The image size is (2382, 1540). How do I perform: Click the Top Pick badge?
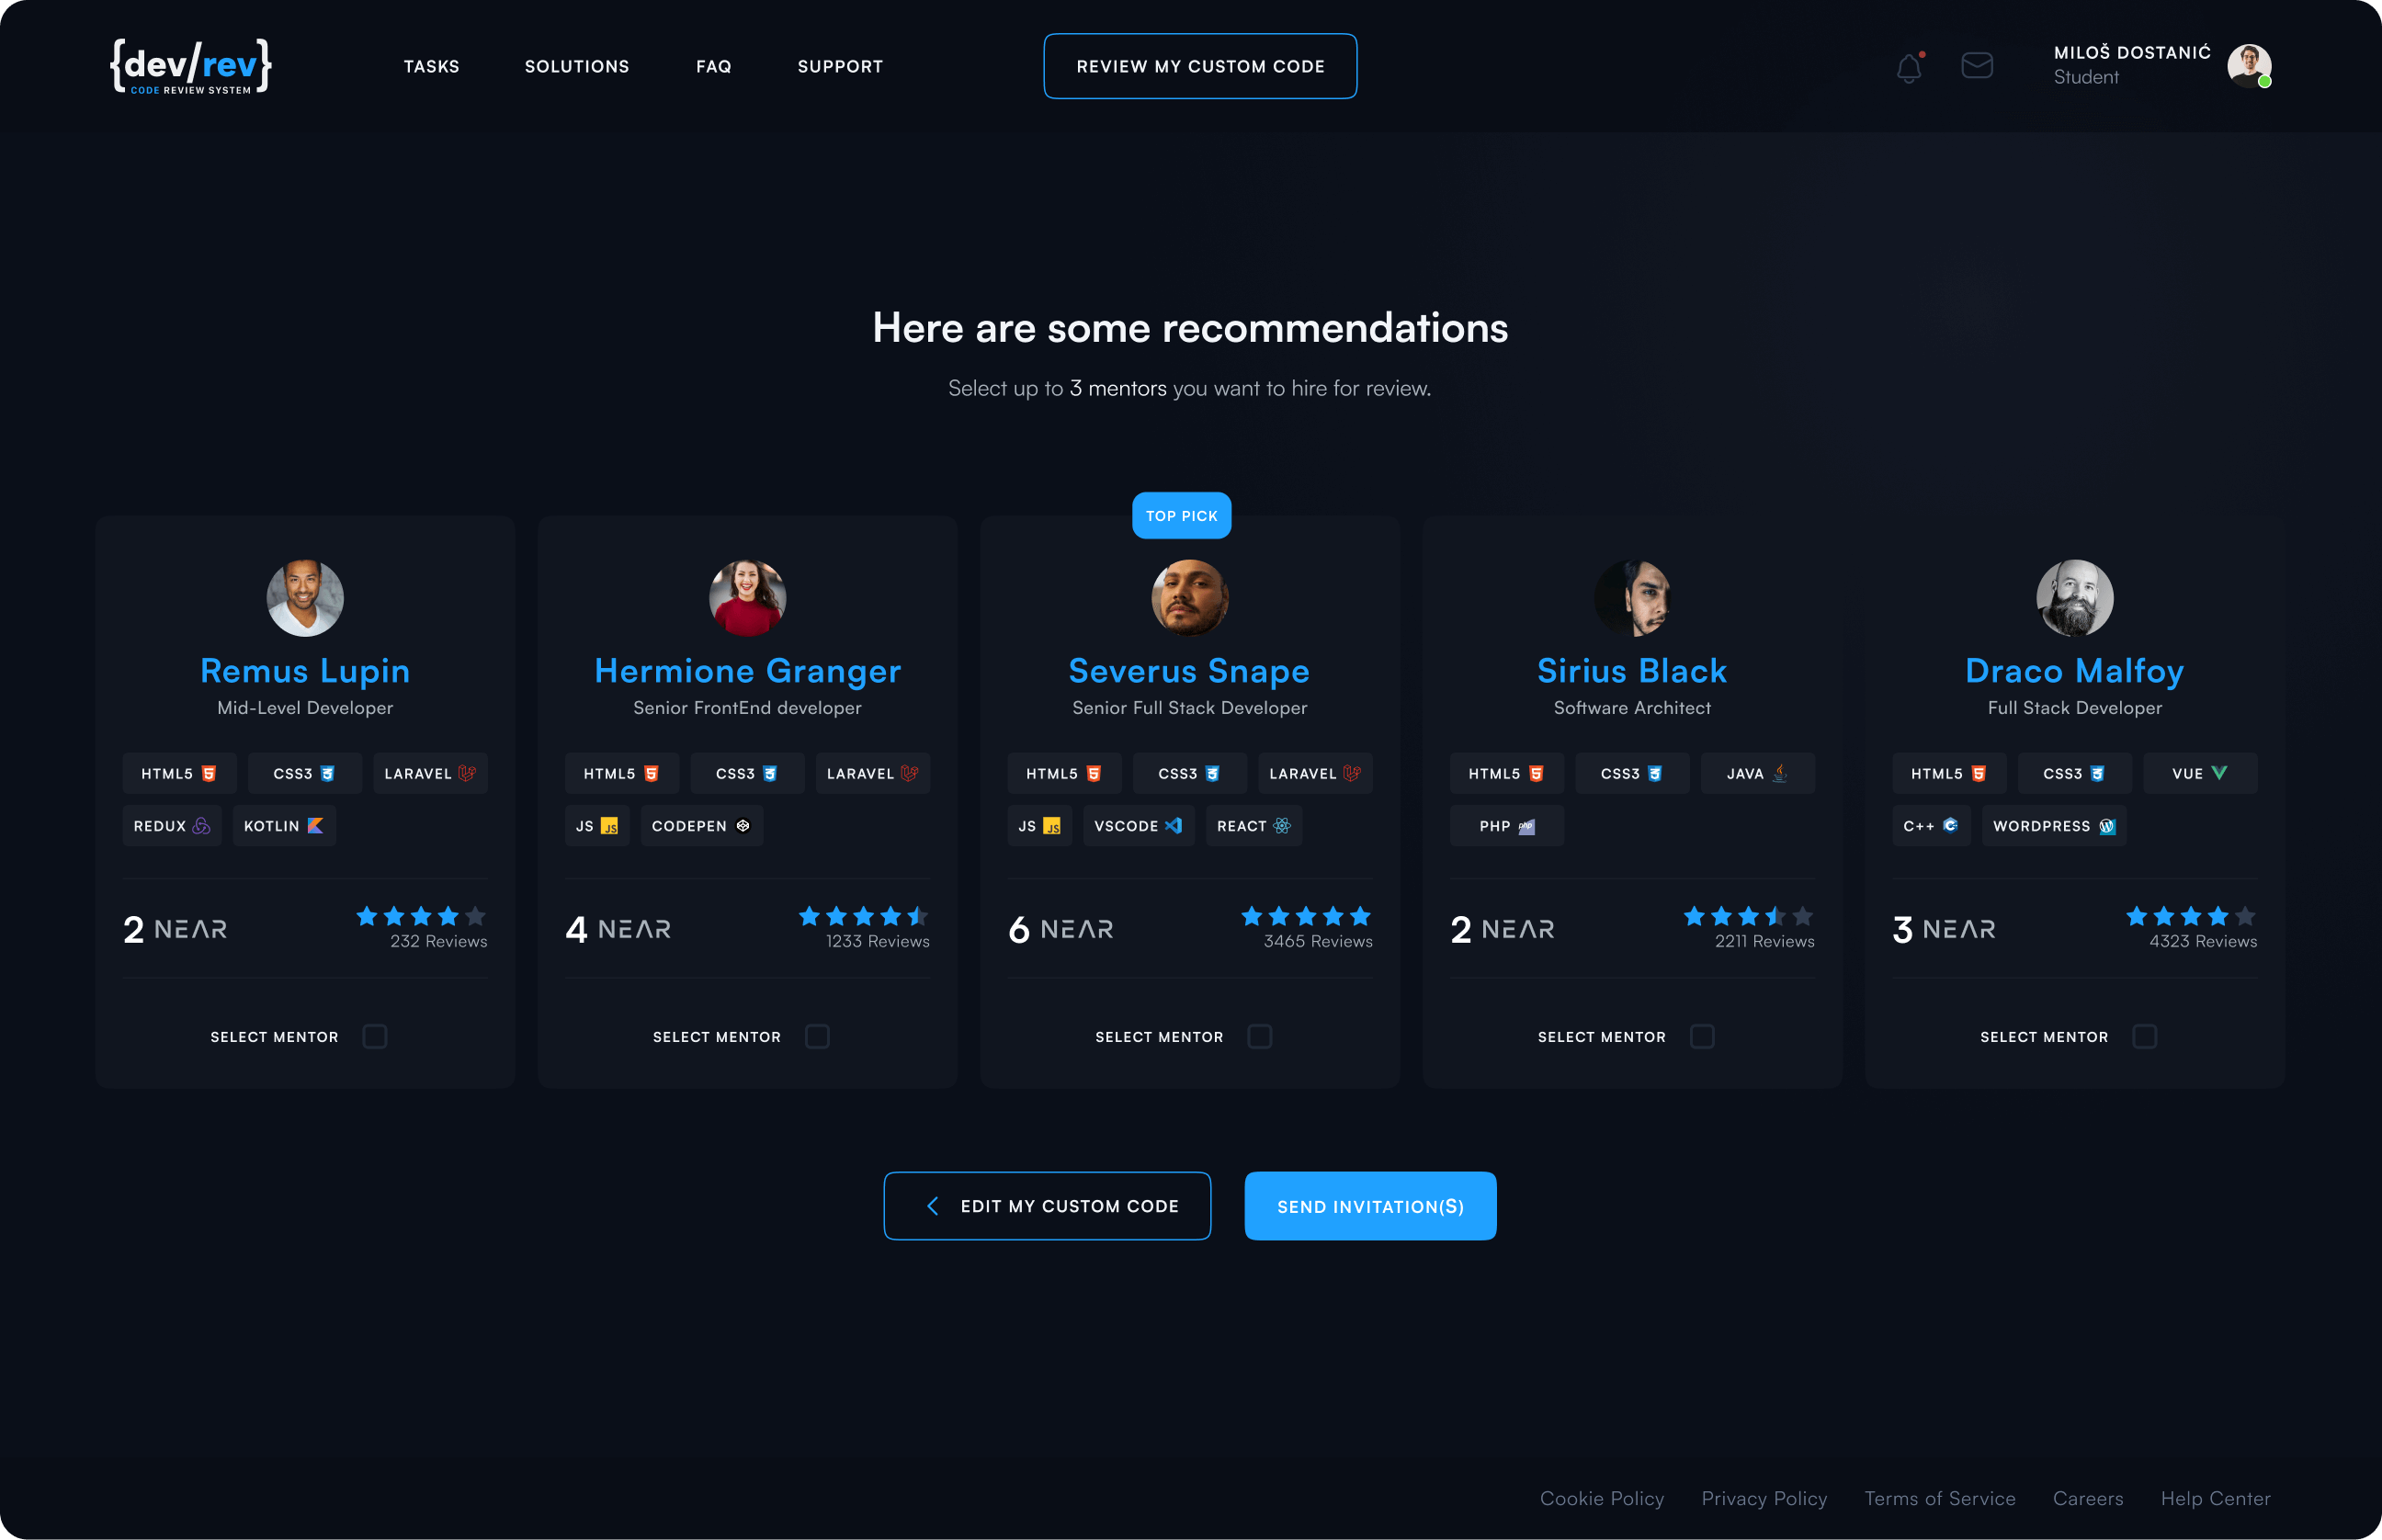pos(1181,516)
